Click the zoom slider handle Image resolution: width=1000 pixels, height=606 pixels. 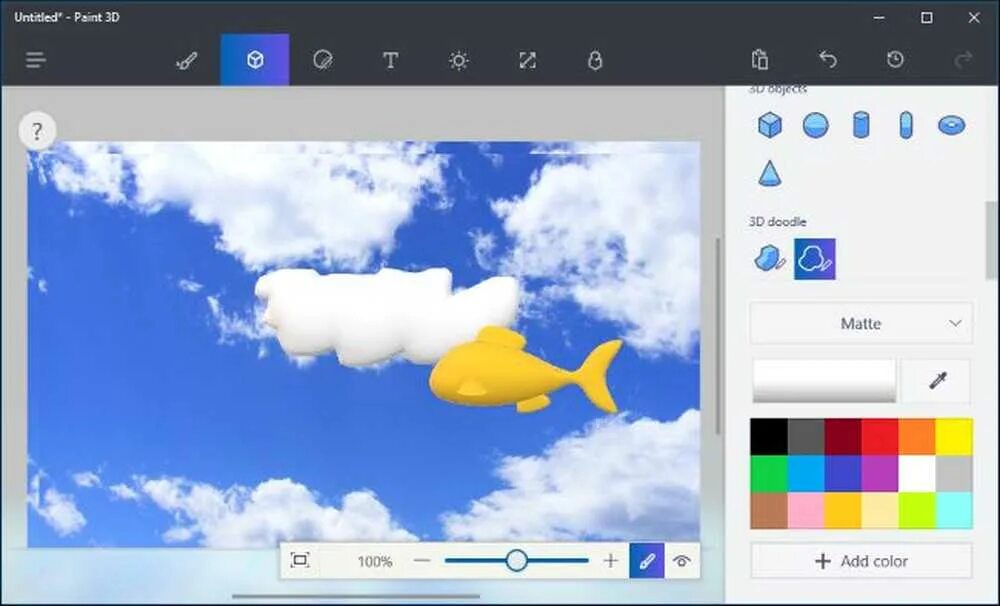(x=517, y=561)
